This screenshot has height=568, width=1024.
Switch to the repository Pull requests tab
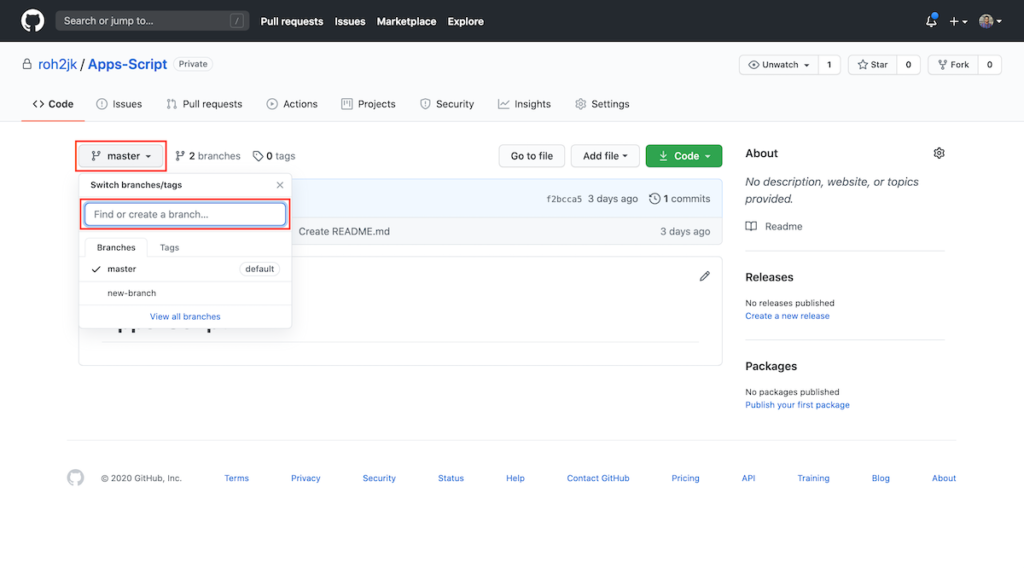point(204,104)
